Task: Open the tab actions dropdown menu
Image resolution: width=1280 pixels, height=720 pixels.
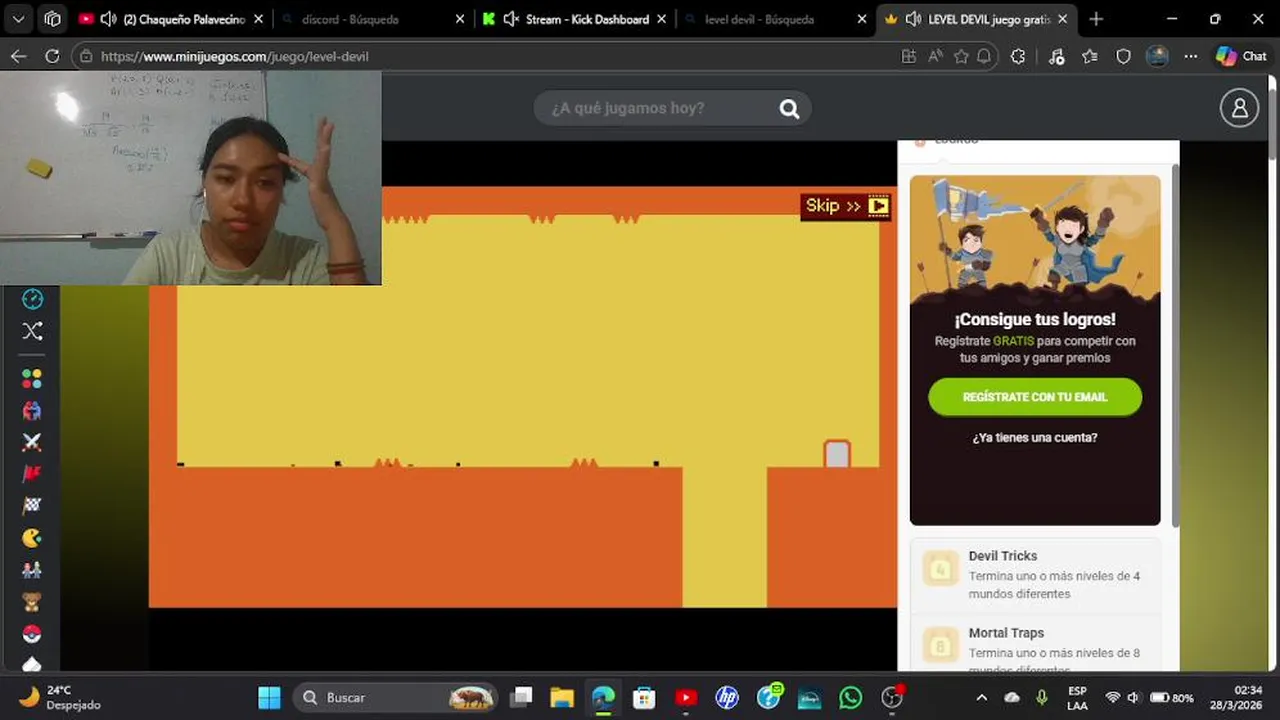Action: [19, 19]
